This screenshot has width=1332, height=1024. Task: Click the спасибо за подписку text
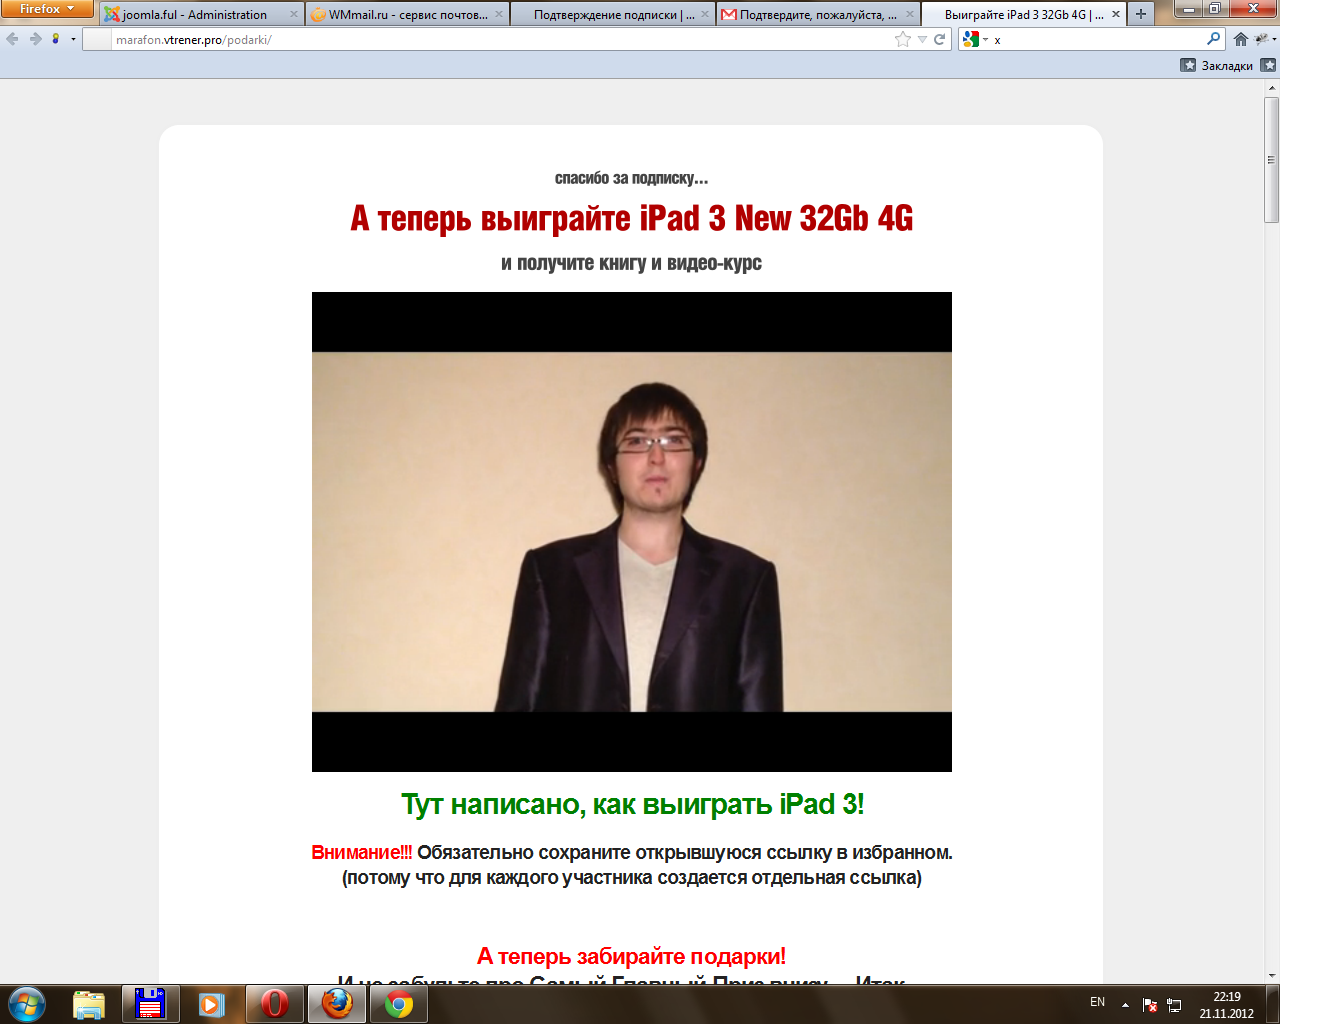pos(632,178)
